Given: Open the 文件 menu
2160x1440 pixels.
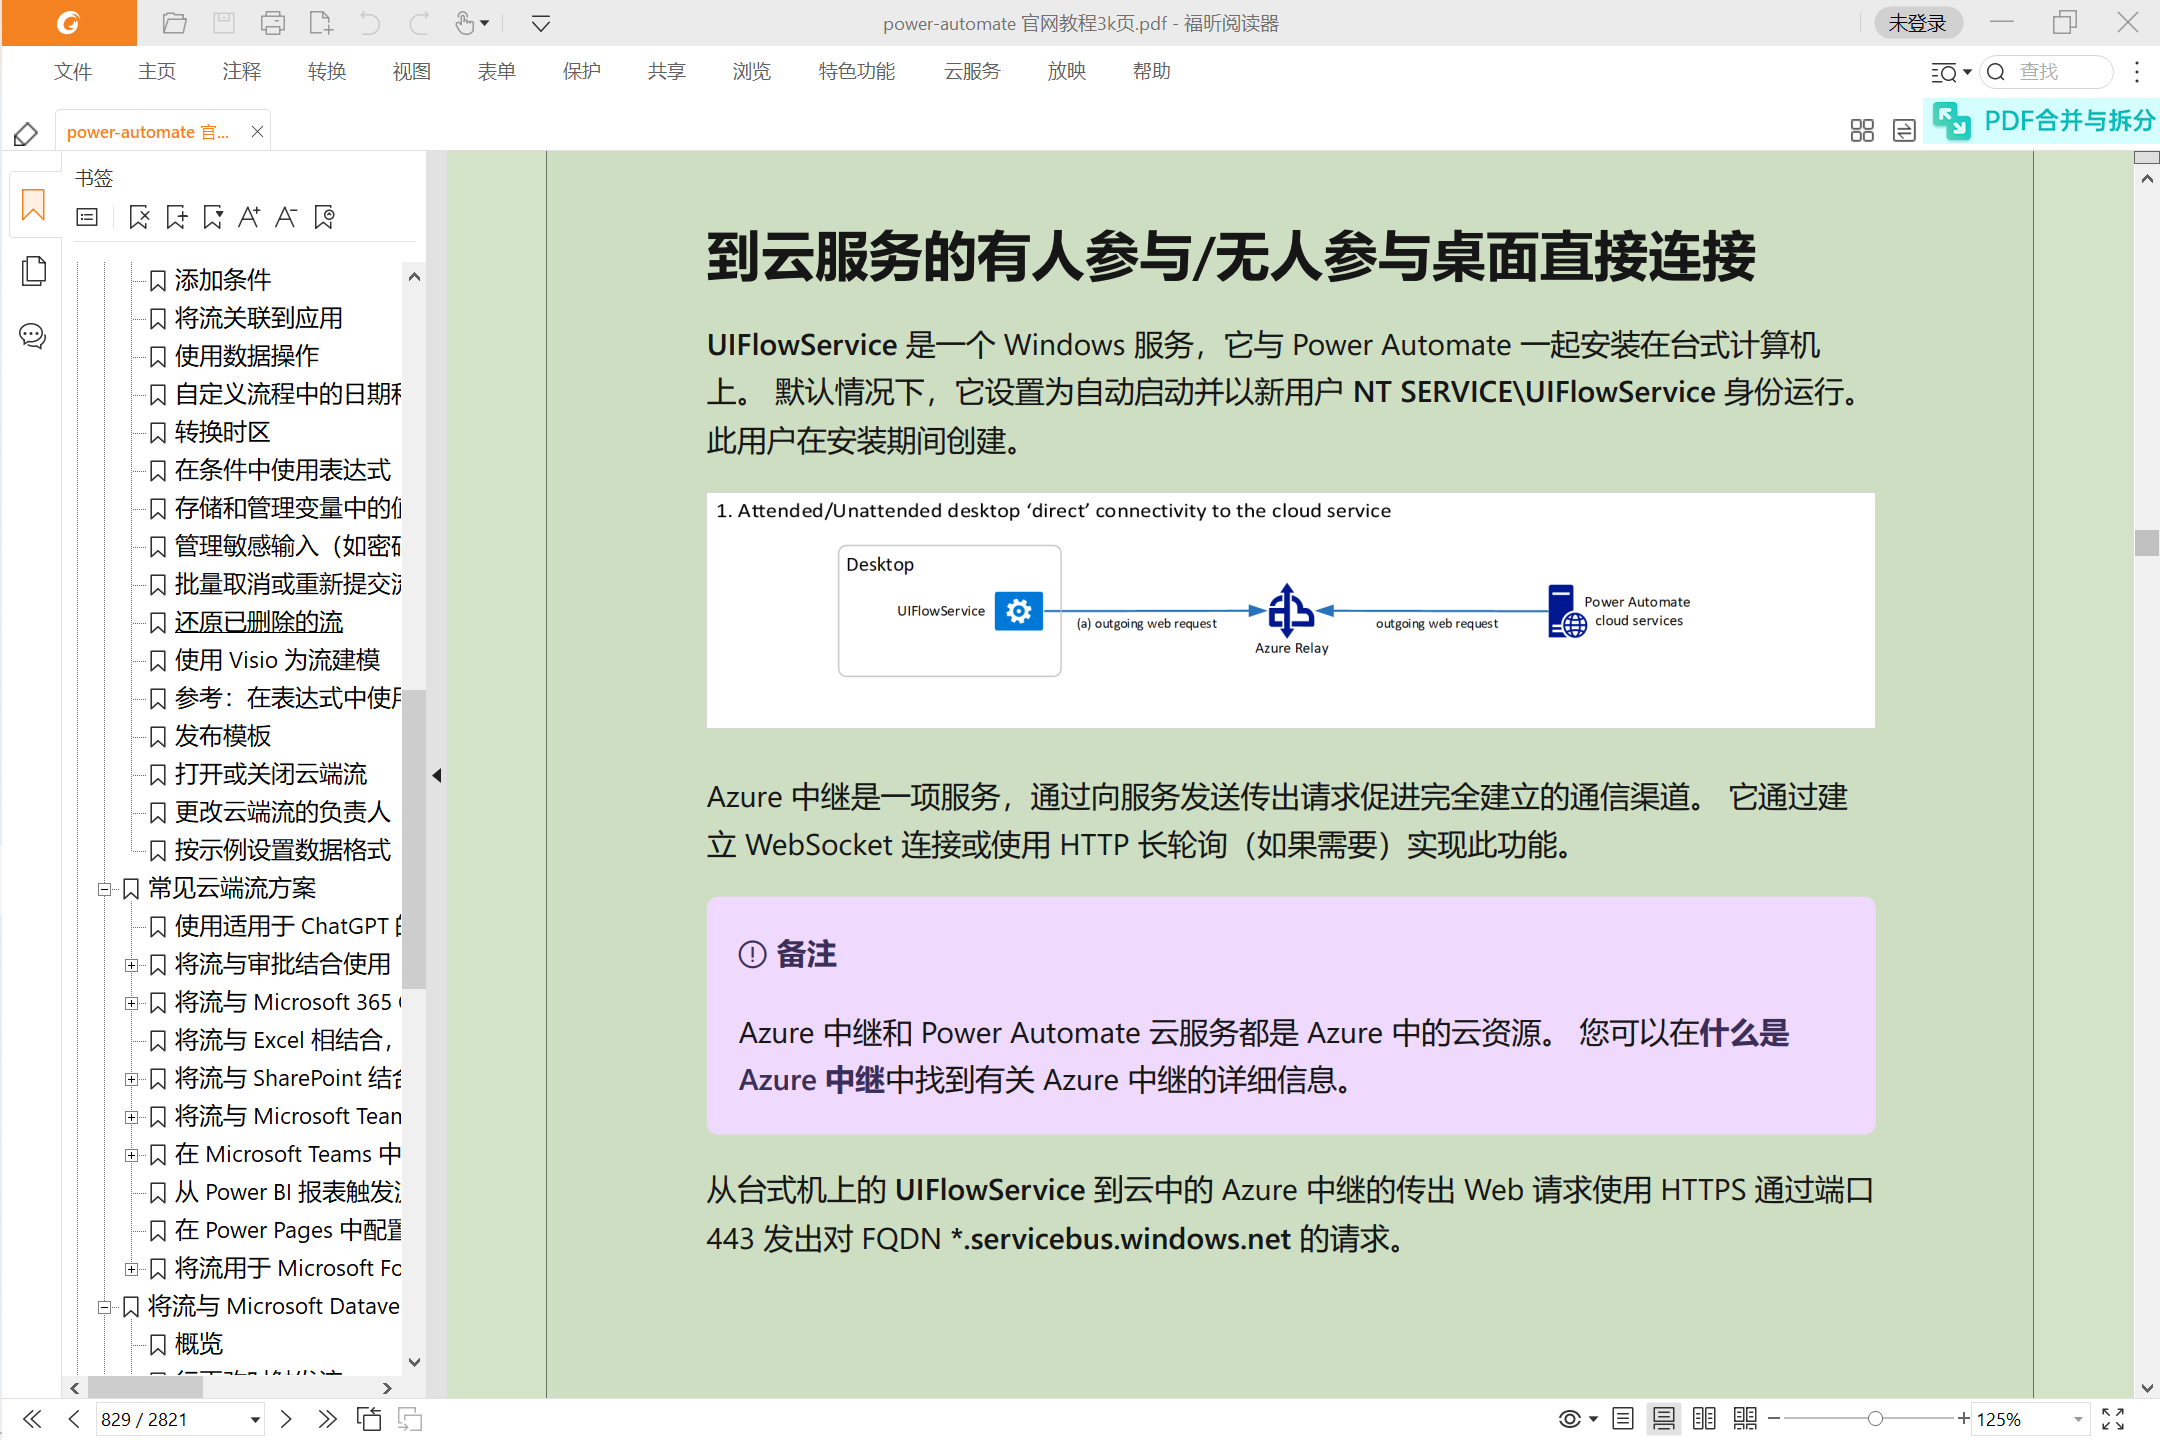Looking at the screenshot, I should pos(73,71).
